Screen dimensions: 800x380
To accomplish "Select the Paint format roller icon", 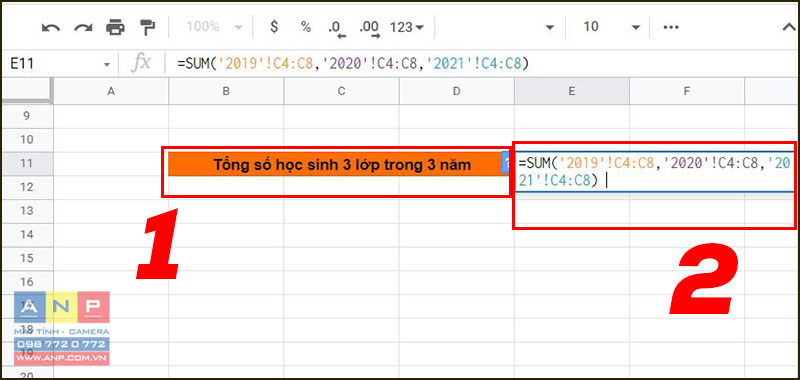I will (x=147, y=27).
